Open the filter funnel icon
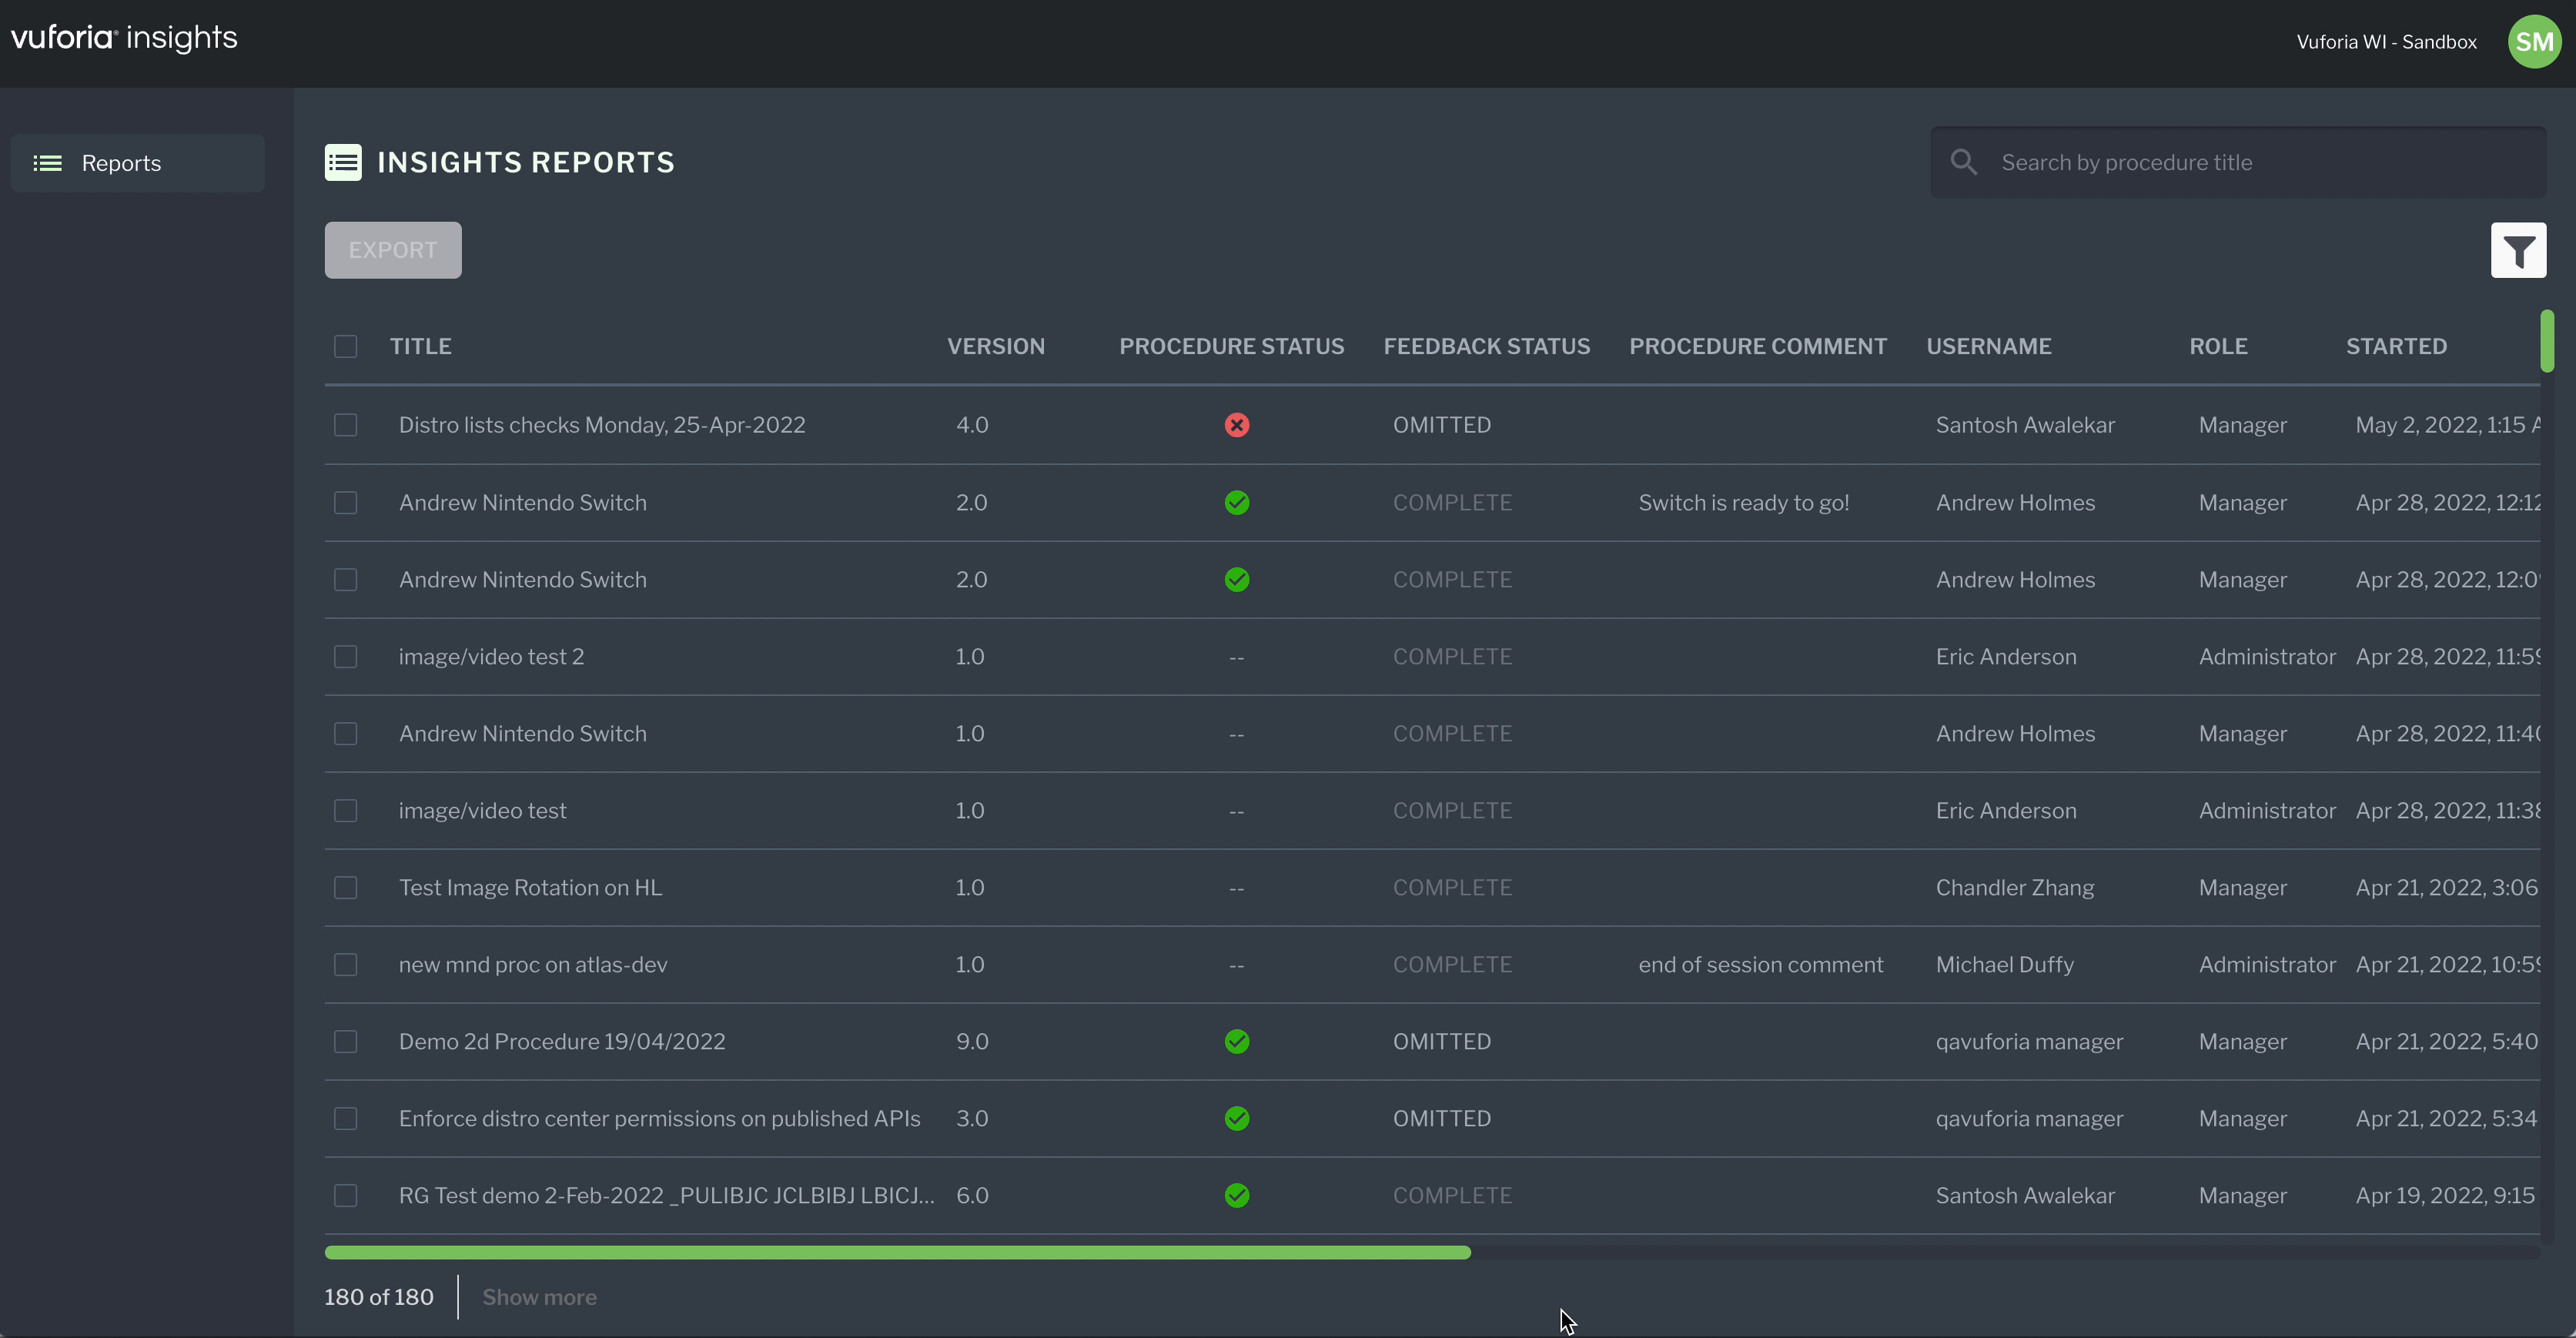Screen dimensions: 2576x1338 pos(2518,250)
